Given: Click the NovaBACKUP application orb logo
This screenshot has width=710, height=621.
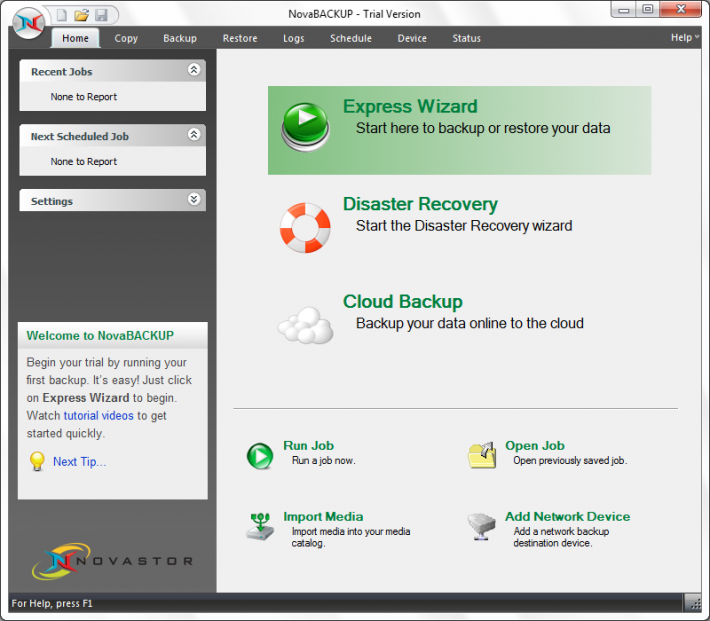Looking at the screenshot, I should (x=29, y=24).
